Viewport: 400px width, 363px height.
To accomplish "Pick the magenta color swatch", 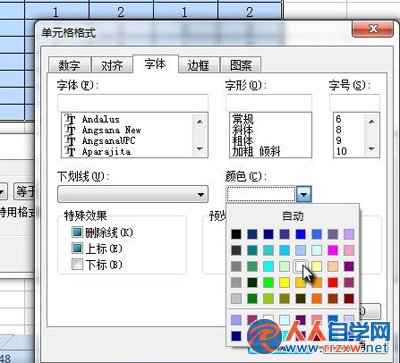I will click(x=333, y=250).
